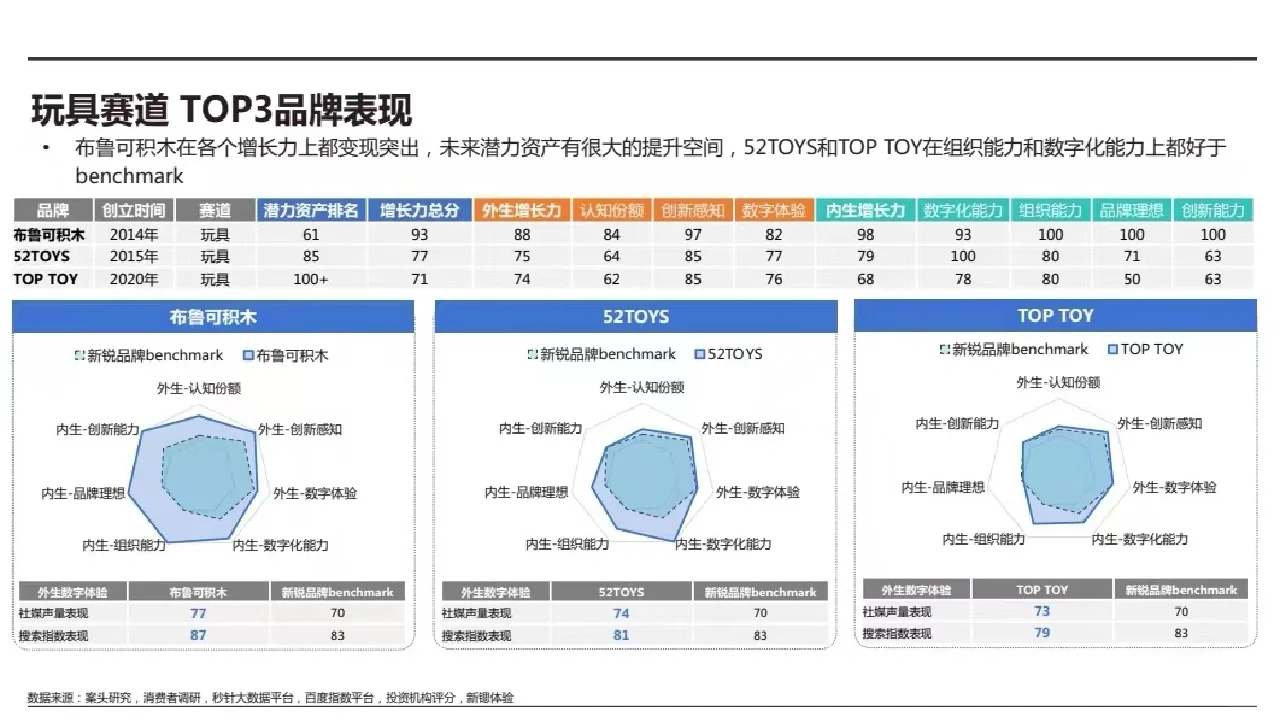Select the 数字体验 column header
This screenshot has width=1280, height=720.
[773, 211]
